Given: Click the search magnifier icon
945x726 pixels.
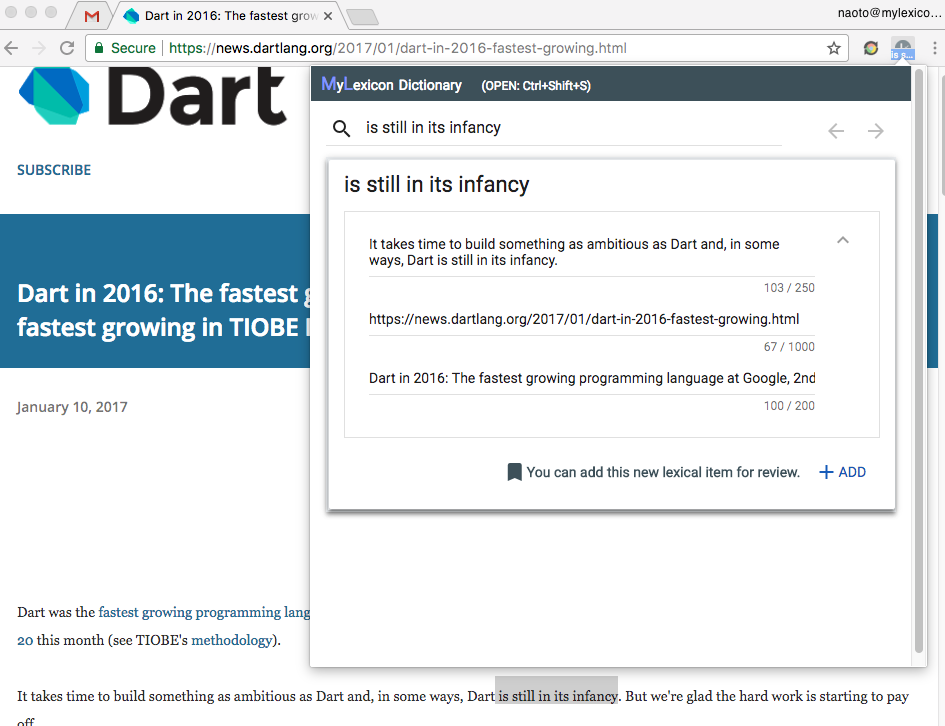Looking at the screenshot, I should click(341, 128).
